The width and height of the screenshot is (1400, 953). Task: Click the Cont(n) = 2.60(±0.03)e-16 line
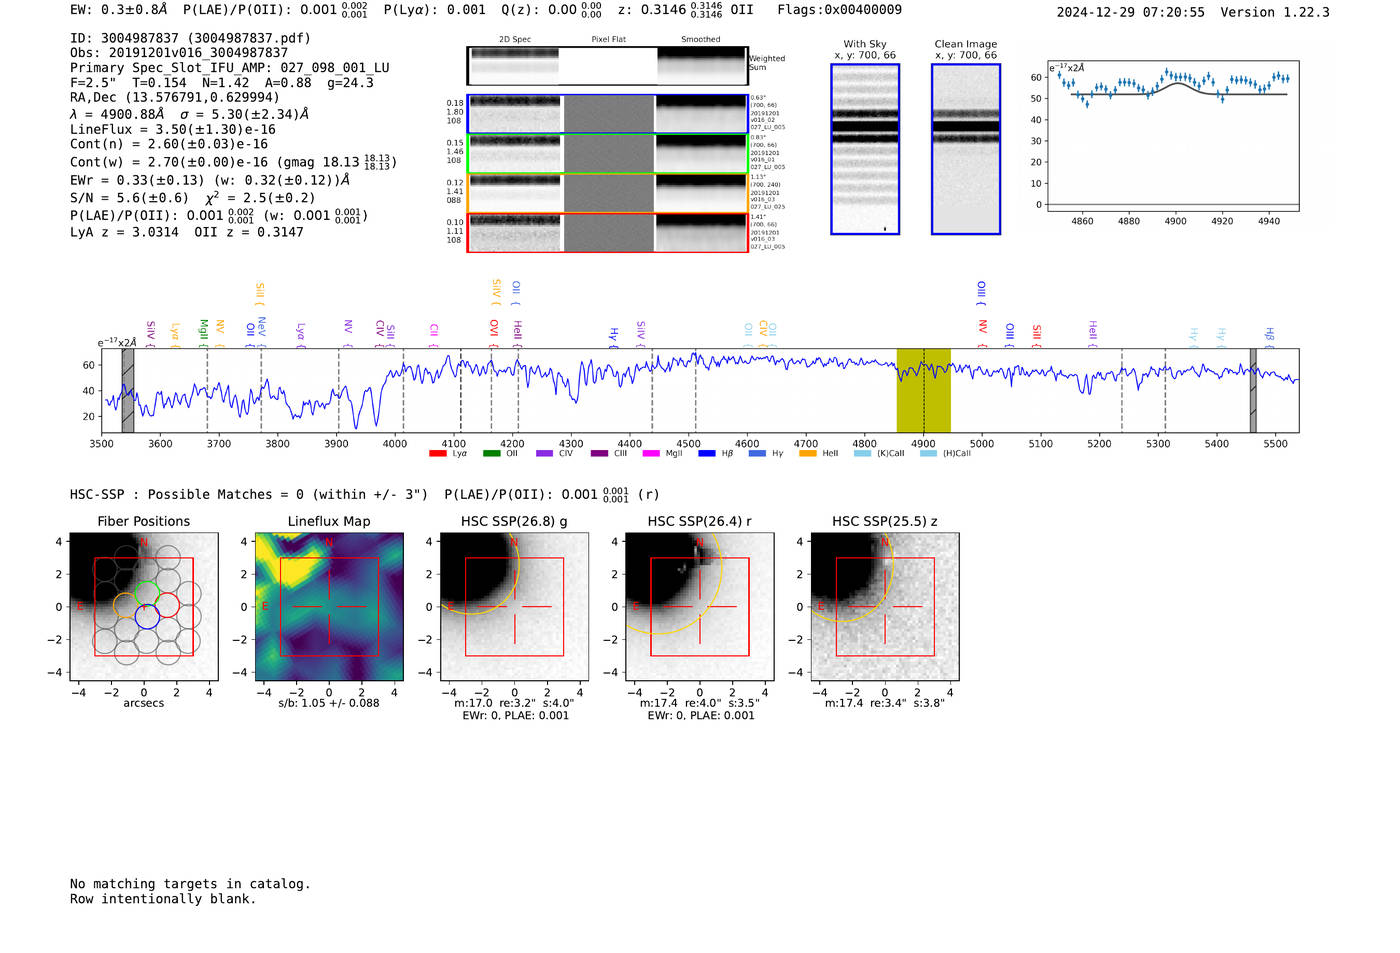click(169, 144)
